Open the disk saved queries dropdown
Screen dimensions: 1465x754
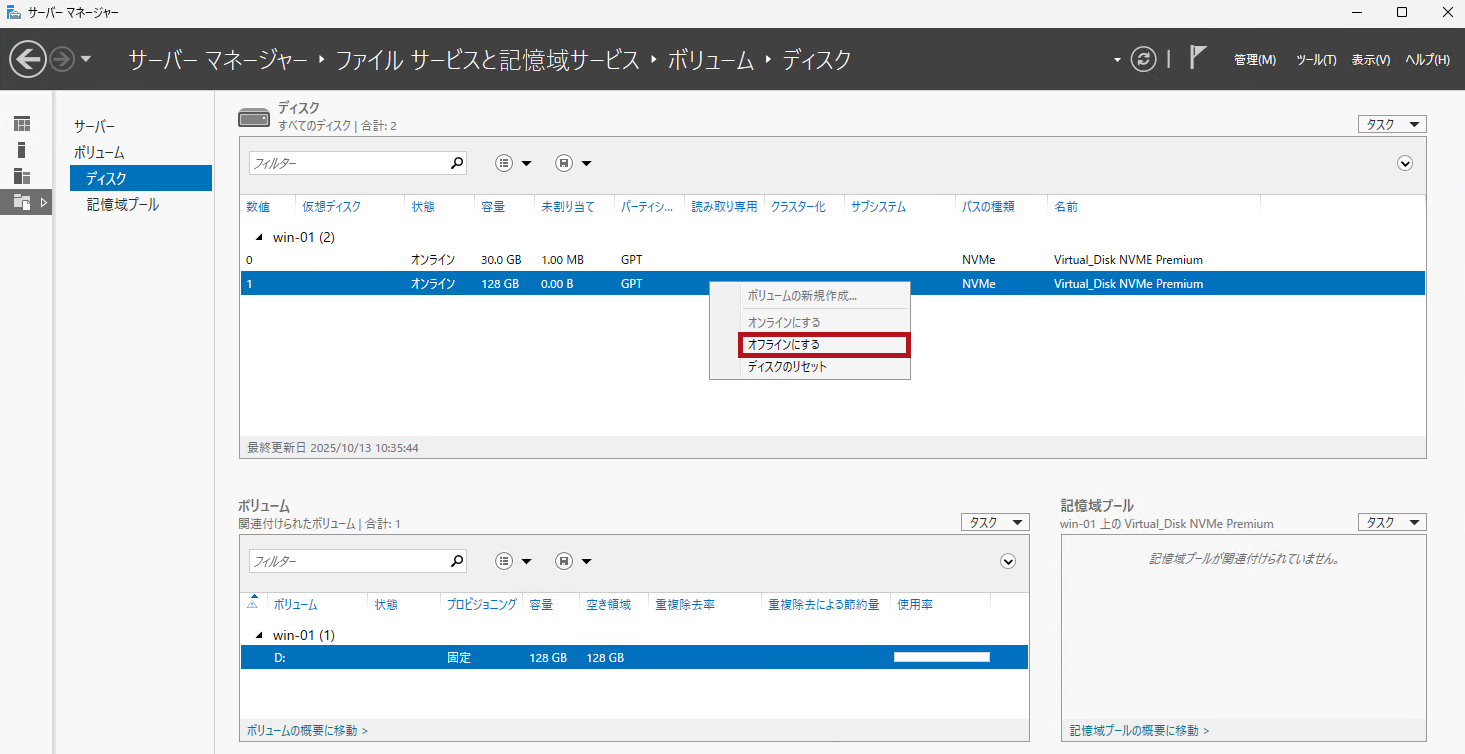574,163
